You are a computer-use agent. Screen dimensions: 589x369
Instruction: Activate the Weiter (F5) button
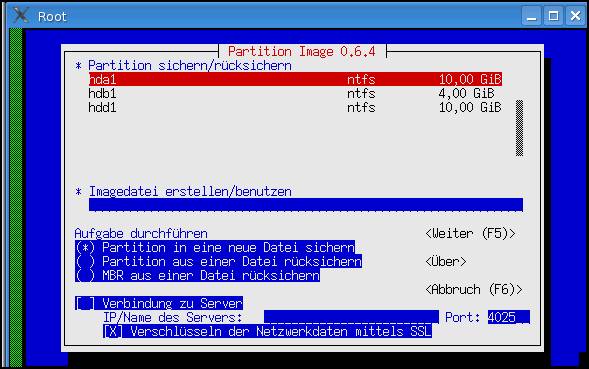(470, 233)
